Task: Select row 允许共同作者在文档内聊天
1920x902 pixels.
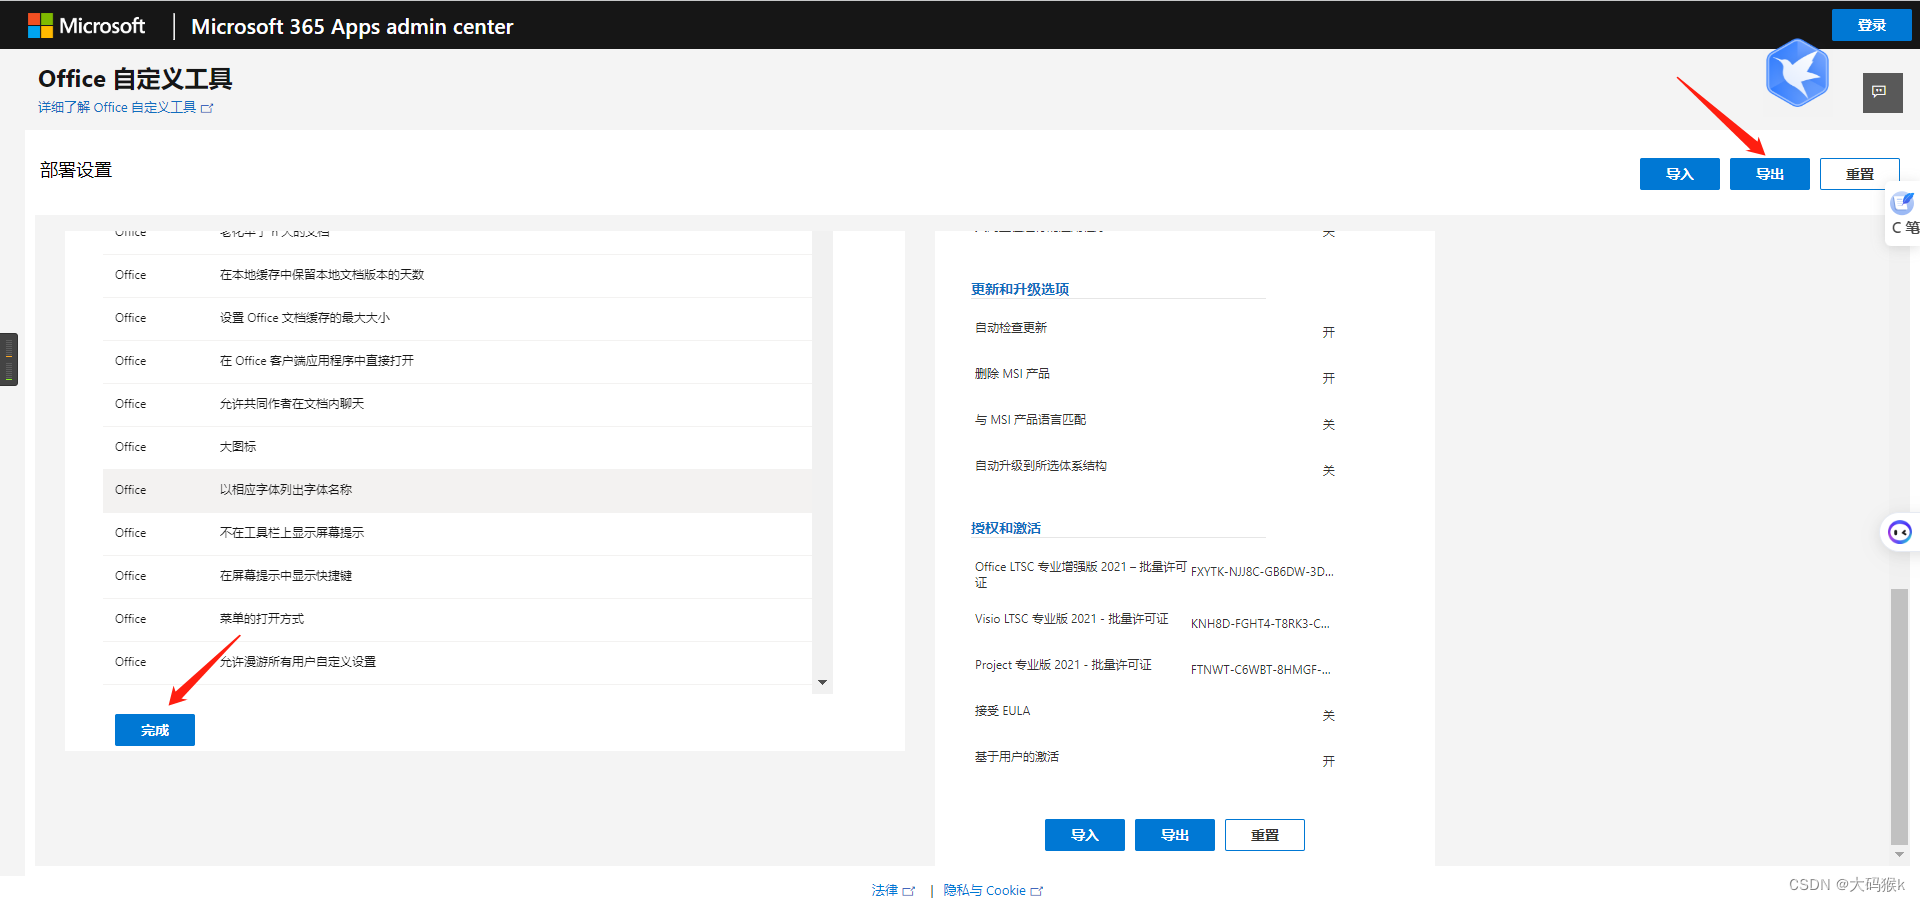Action: pyautogui.click(x=457, y=404)
